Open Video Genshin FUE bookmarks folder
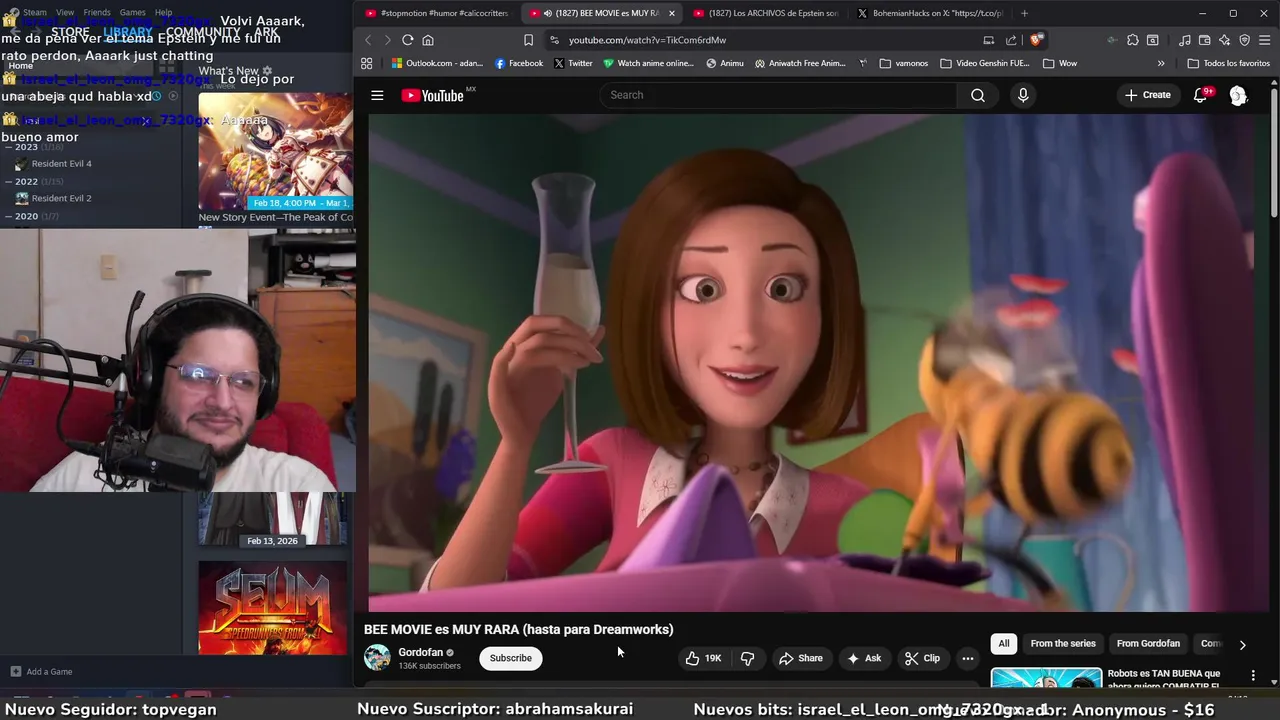The height and width of the screenshot is (720, 1280). coord(985,63)
